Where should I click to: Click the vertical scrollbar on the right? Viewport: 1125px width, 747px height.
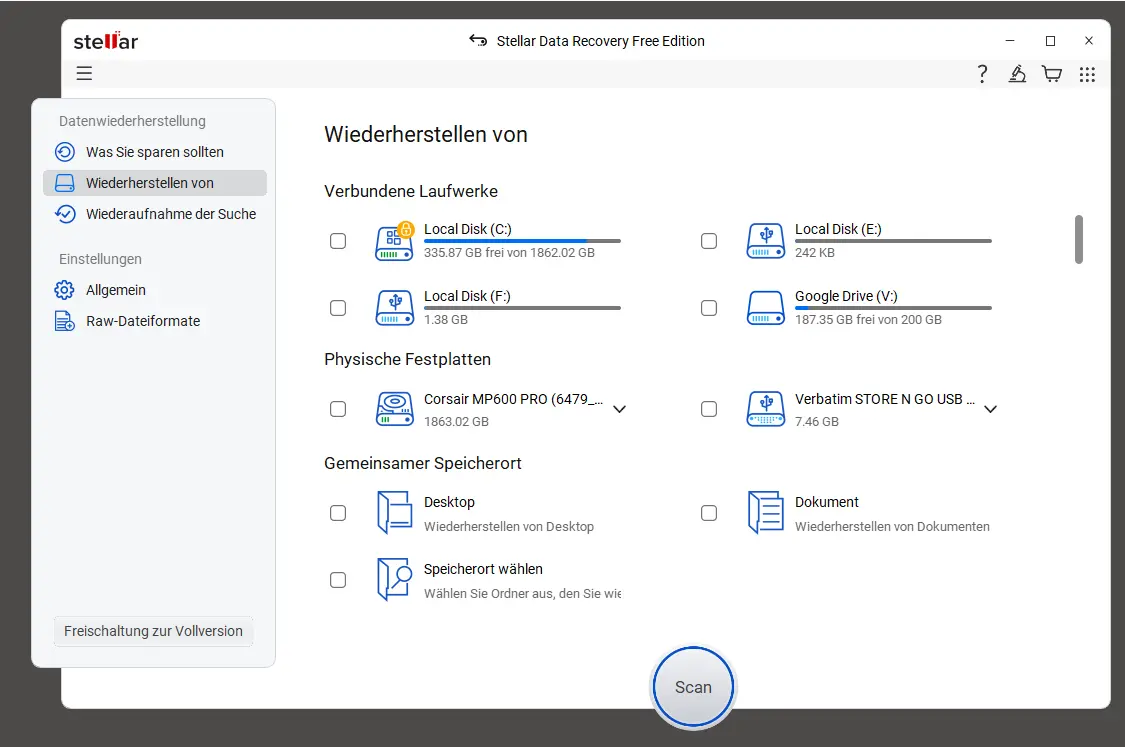pyautogui.click(x=1079, y=240)
